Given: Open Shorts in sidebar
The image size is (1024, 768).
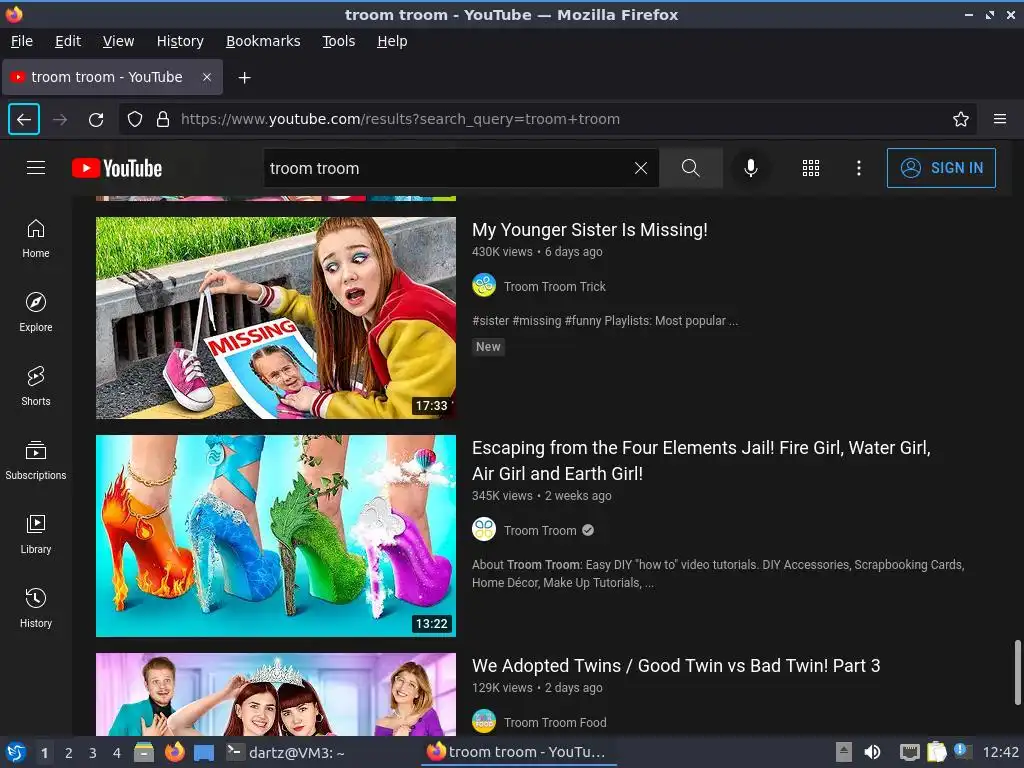Looking at the screenshot, I should (x=36, y=386).
